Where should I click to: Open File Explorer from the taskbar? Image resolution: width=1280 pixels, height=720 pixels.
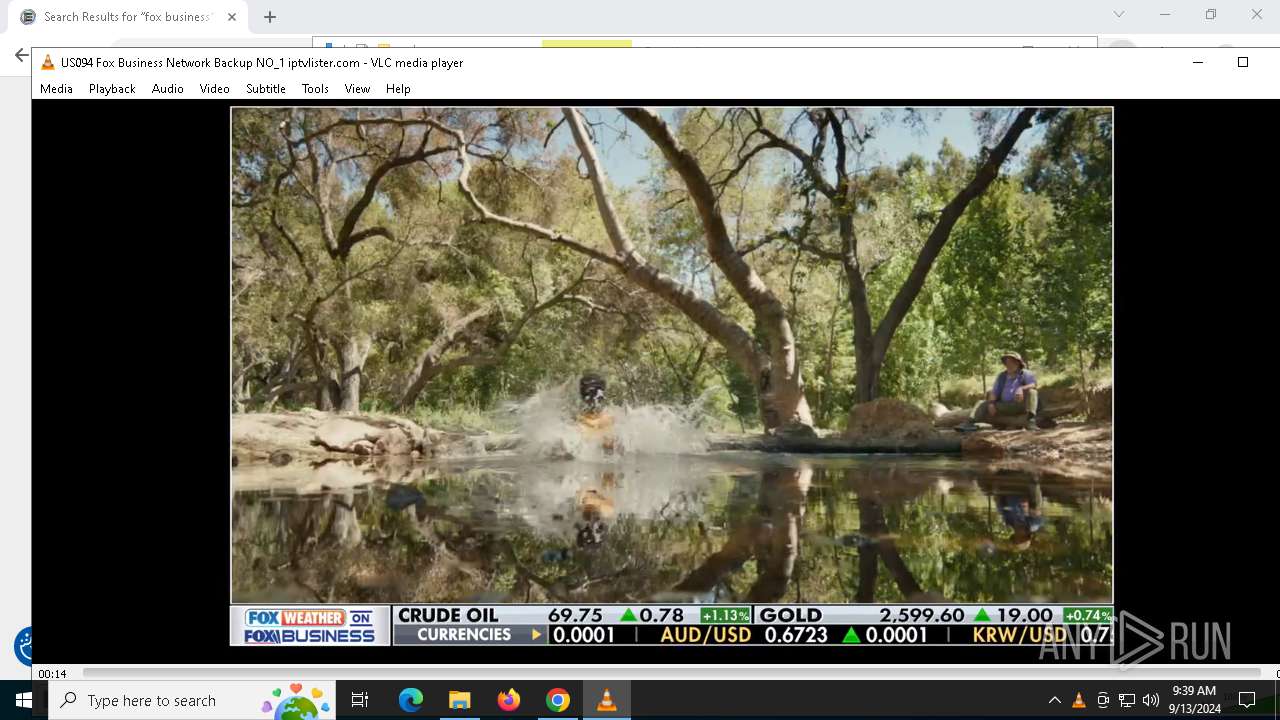[x=460, y=700]
